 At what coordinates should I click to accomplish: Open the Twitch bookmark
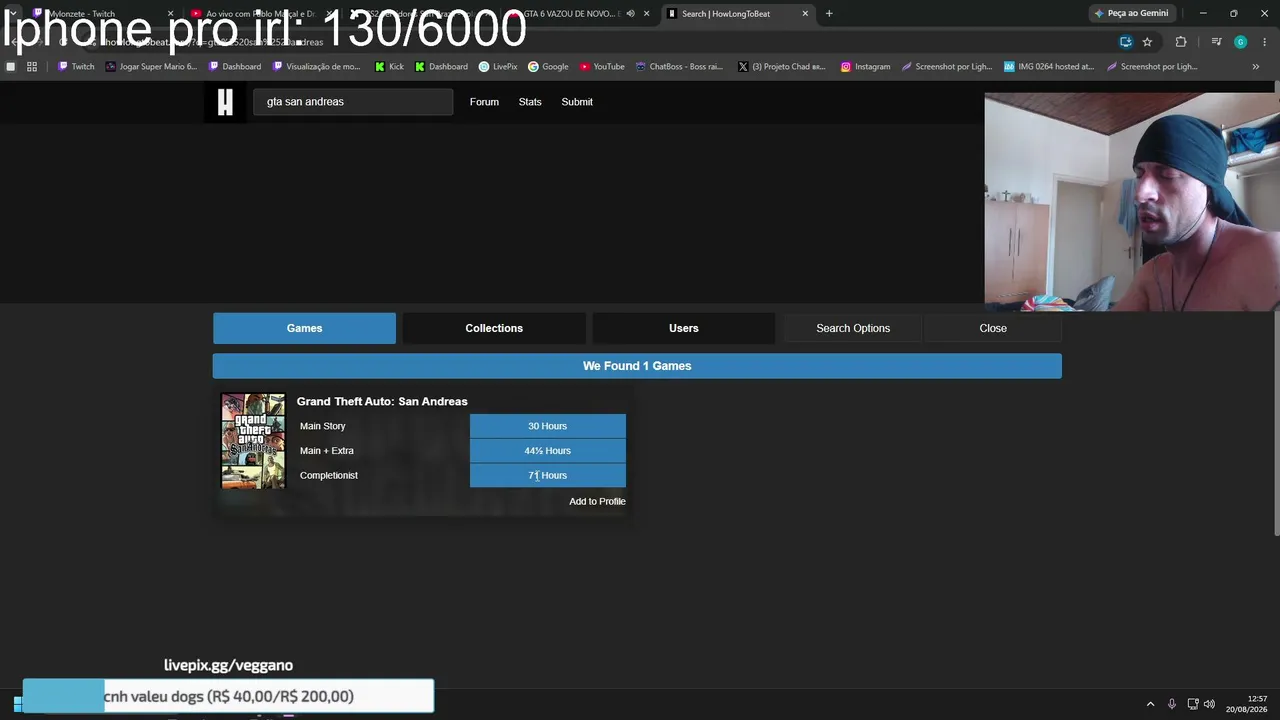[x=76, y=67]
